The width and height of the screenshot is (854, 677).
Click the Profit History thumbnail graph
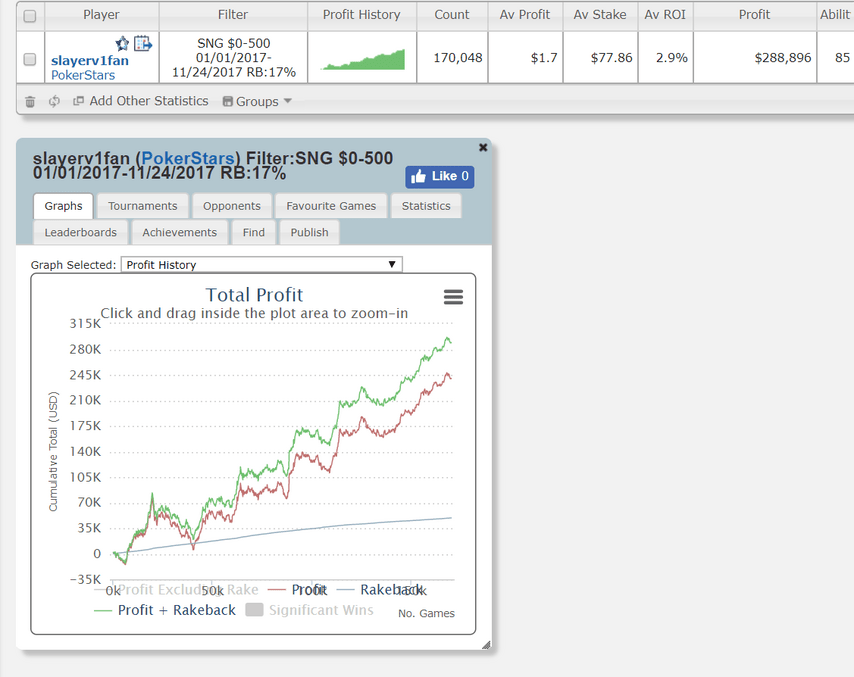363,59
